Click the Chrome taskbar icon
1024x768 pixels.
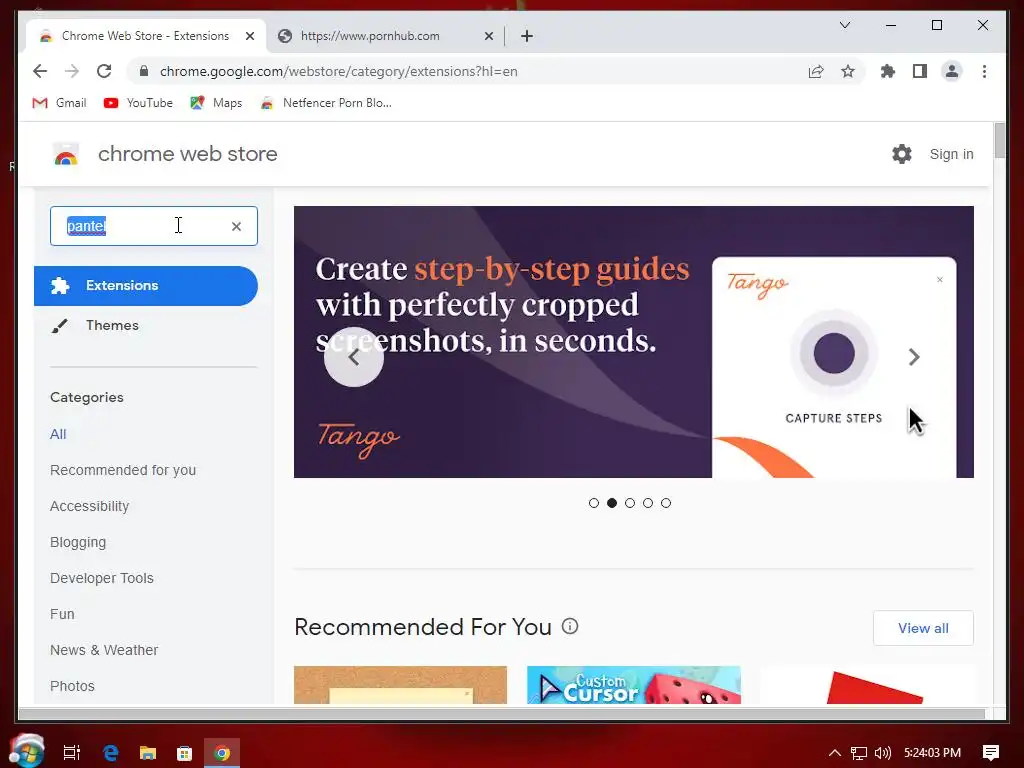click(x=222, y=753)
